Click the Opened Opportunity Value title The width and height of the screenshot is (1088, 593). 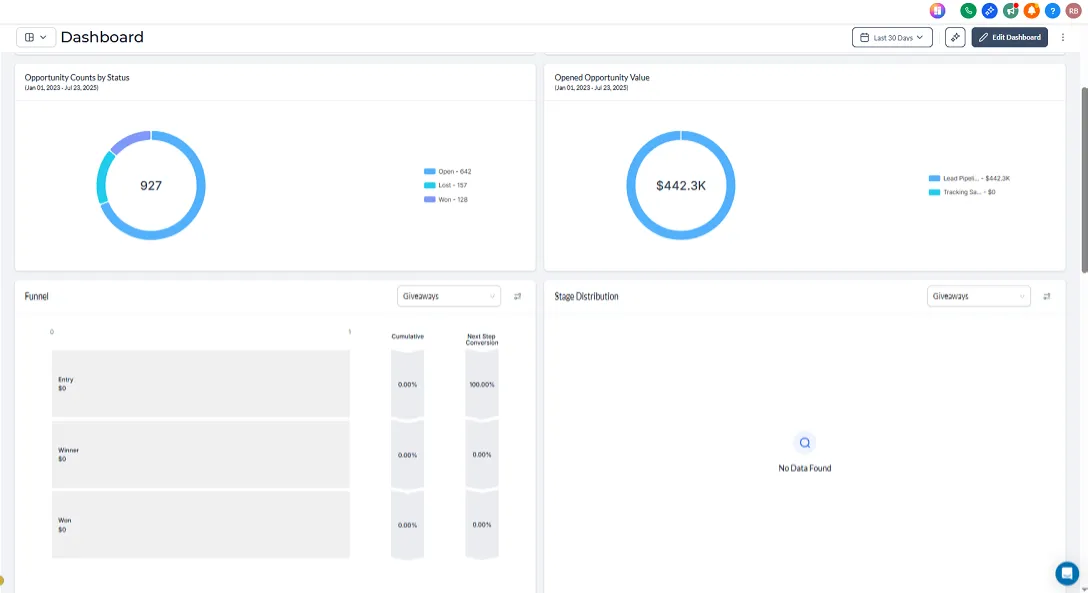(x=602, y=78)
